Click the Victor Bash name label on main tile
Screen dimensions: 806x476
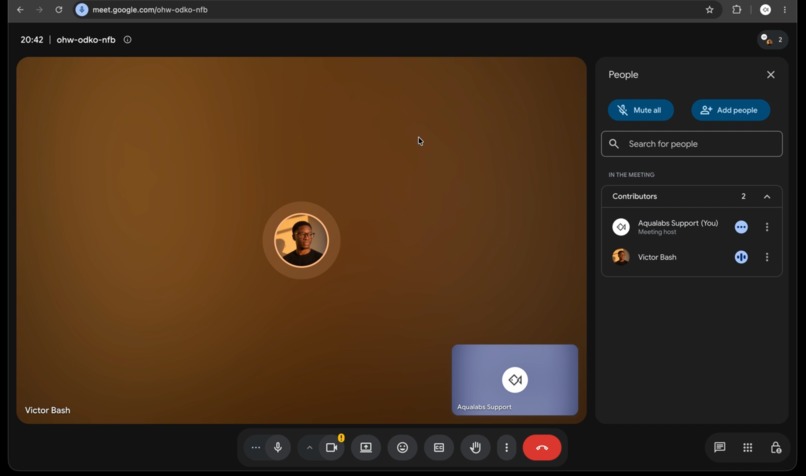[47, 410]
